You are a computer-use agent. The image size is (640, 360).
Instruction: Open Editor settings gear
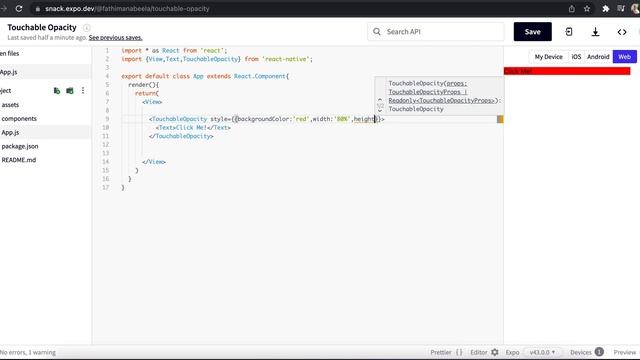pyautogui.click(x=495, y=352)
